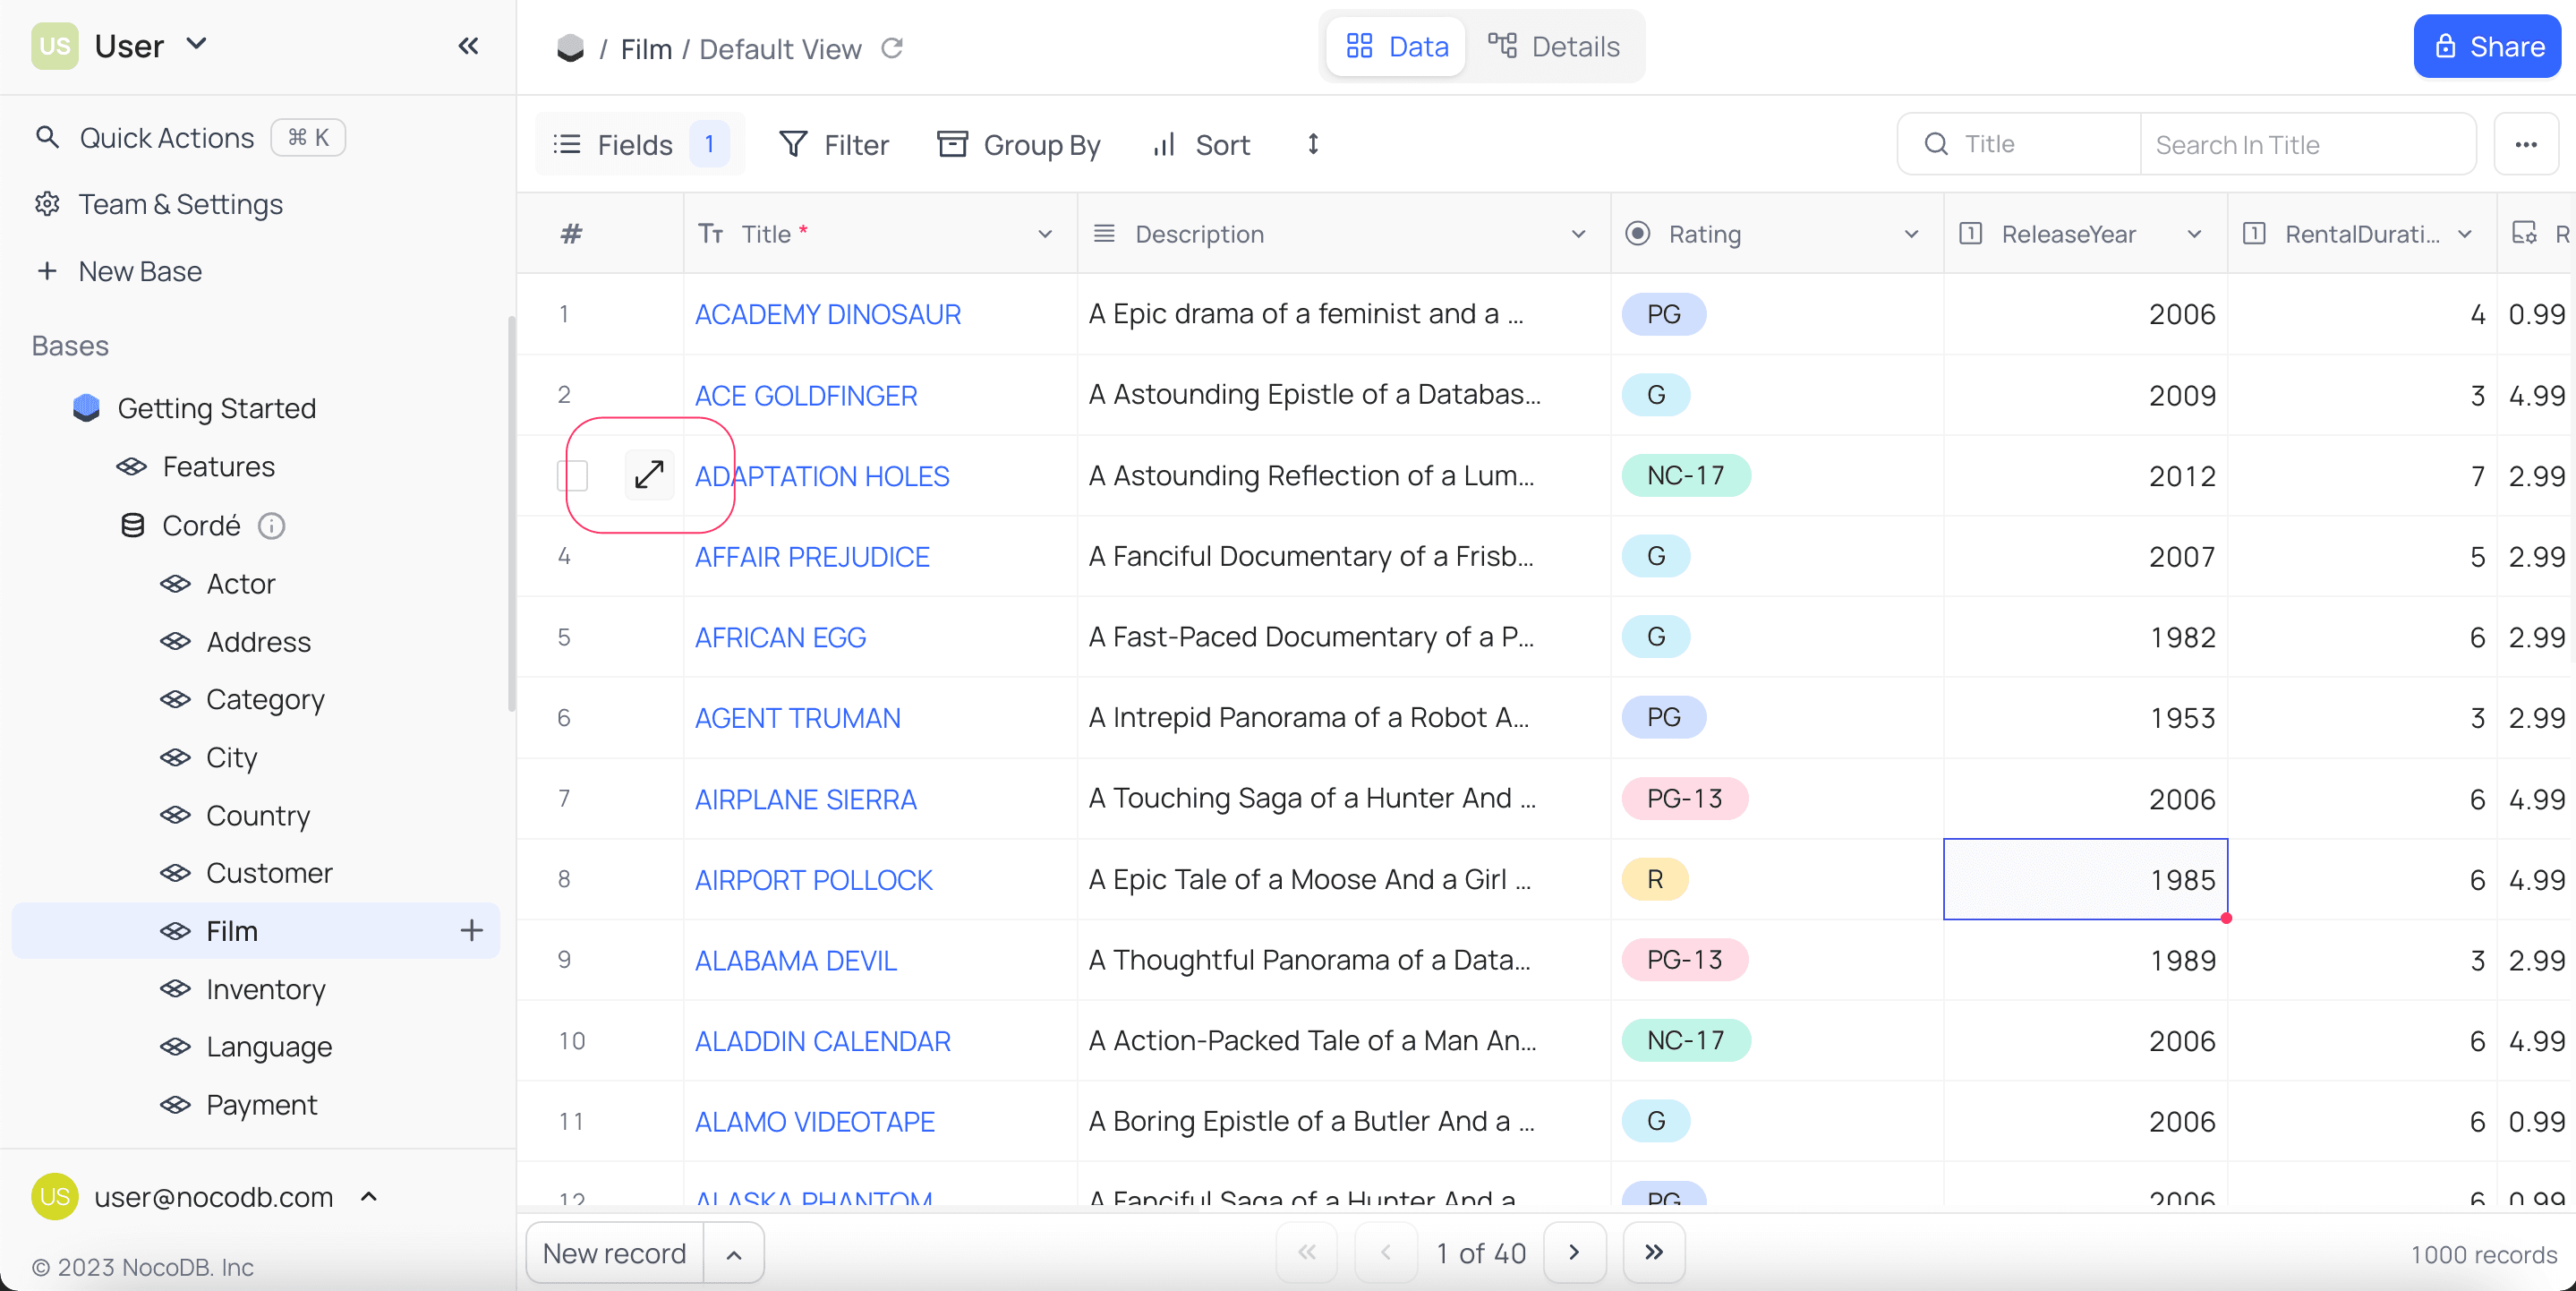This screenshot has height=1291, width=2576.
Task: Expand record 3 with the expand arrow icon
Action: pyautogui.click(x=649, y=475)
